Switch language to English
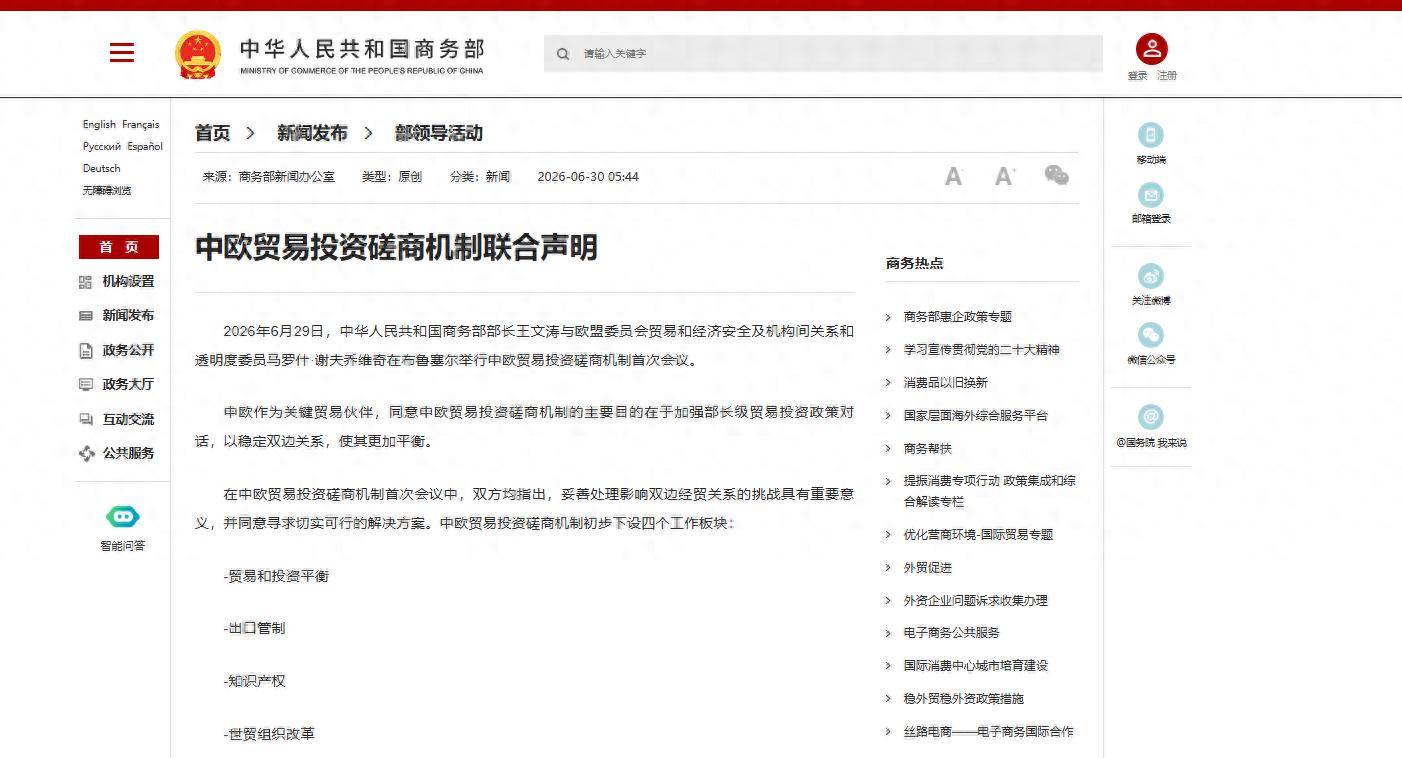This screenshot has height=758, width=1402. [99, 125]
